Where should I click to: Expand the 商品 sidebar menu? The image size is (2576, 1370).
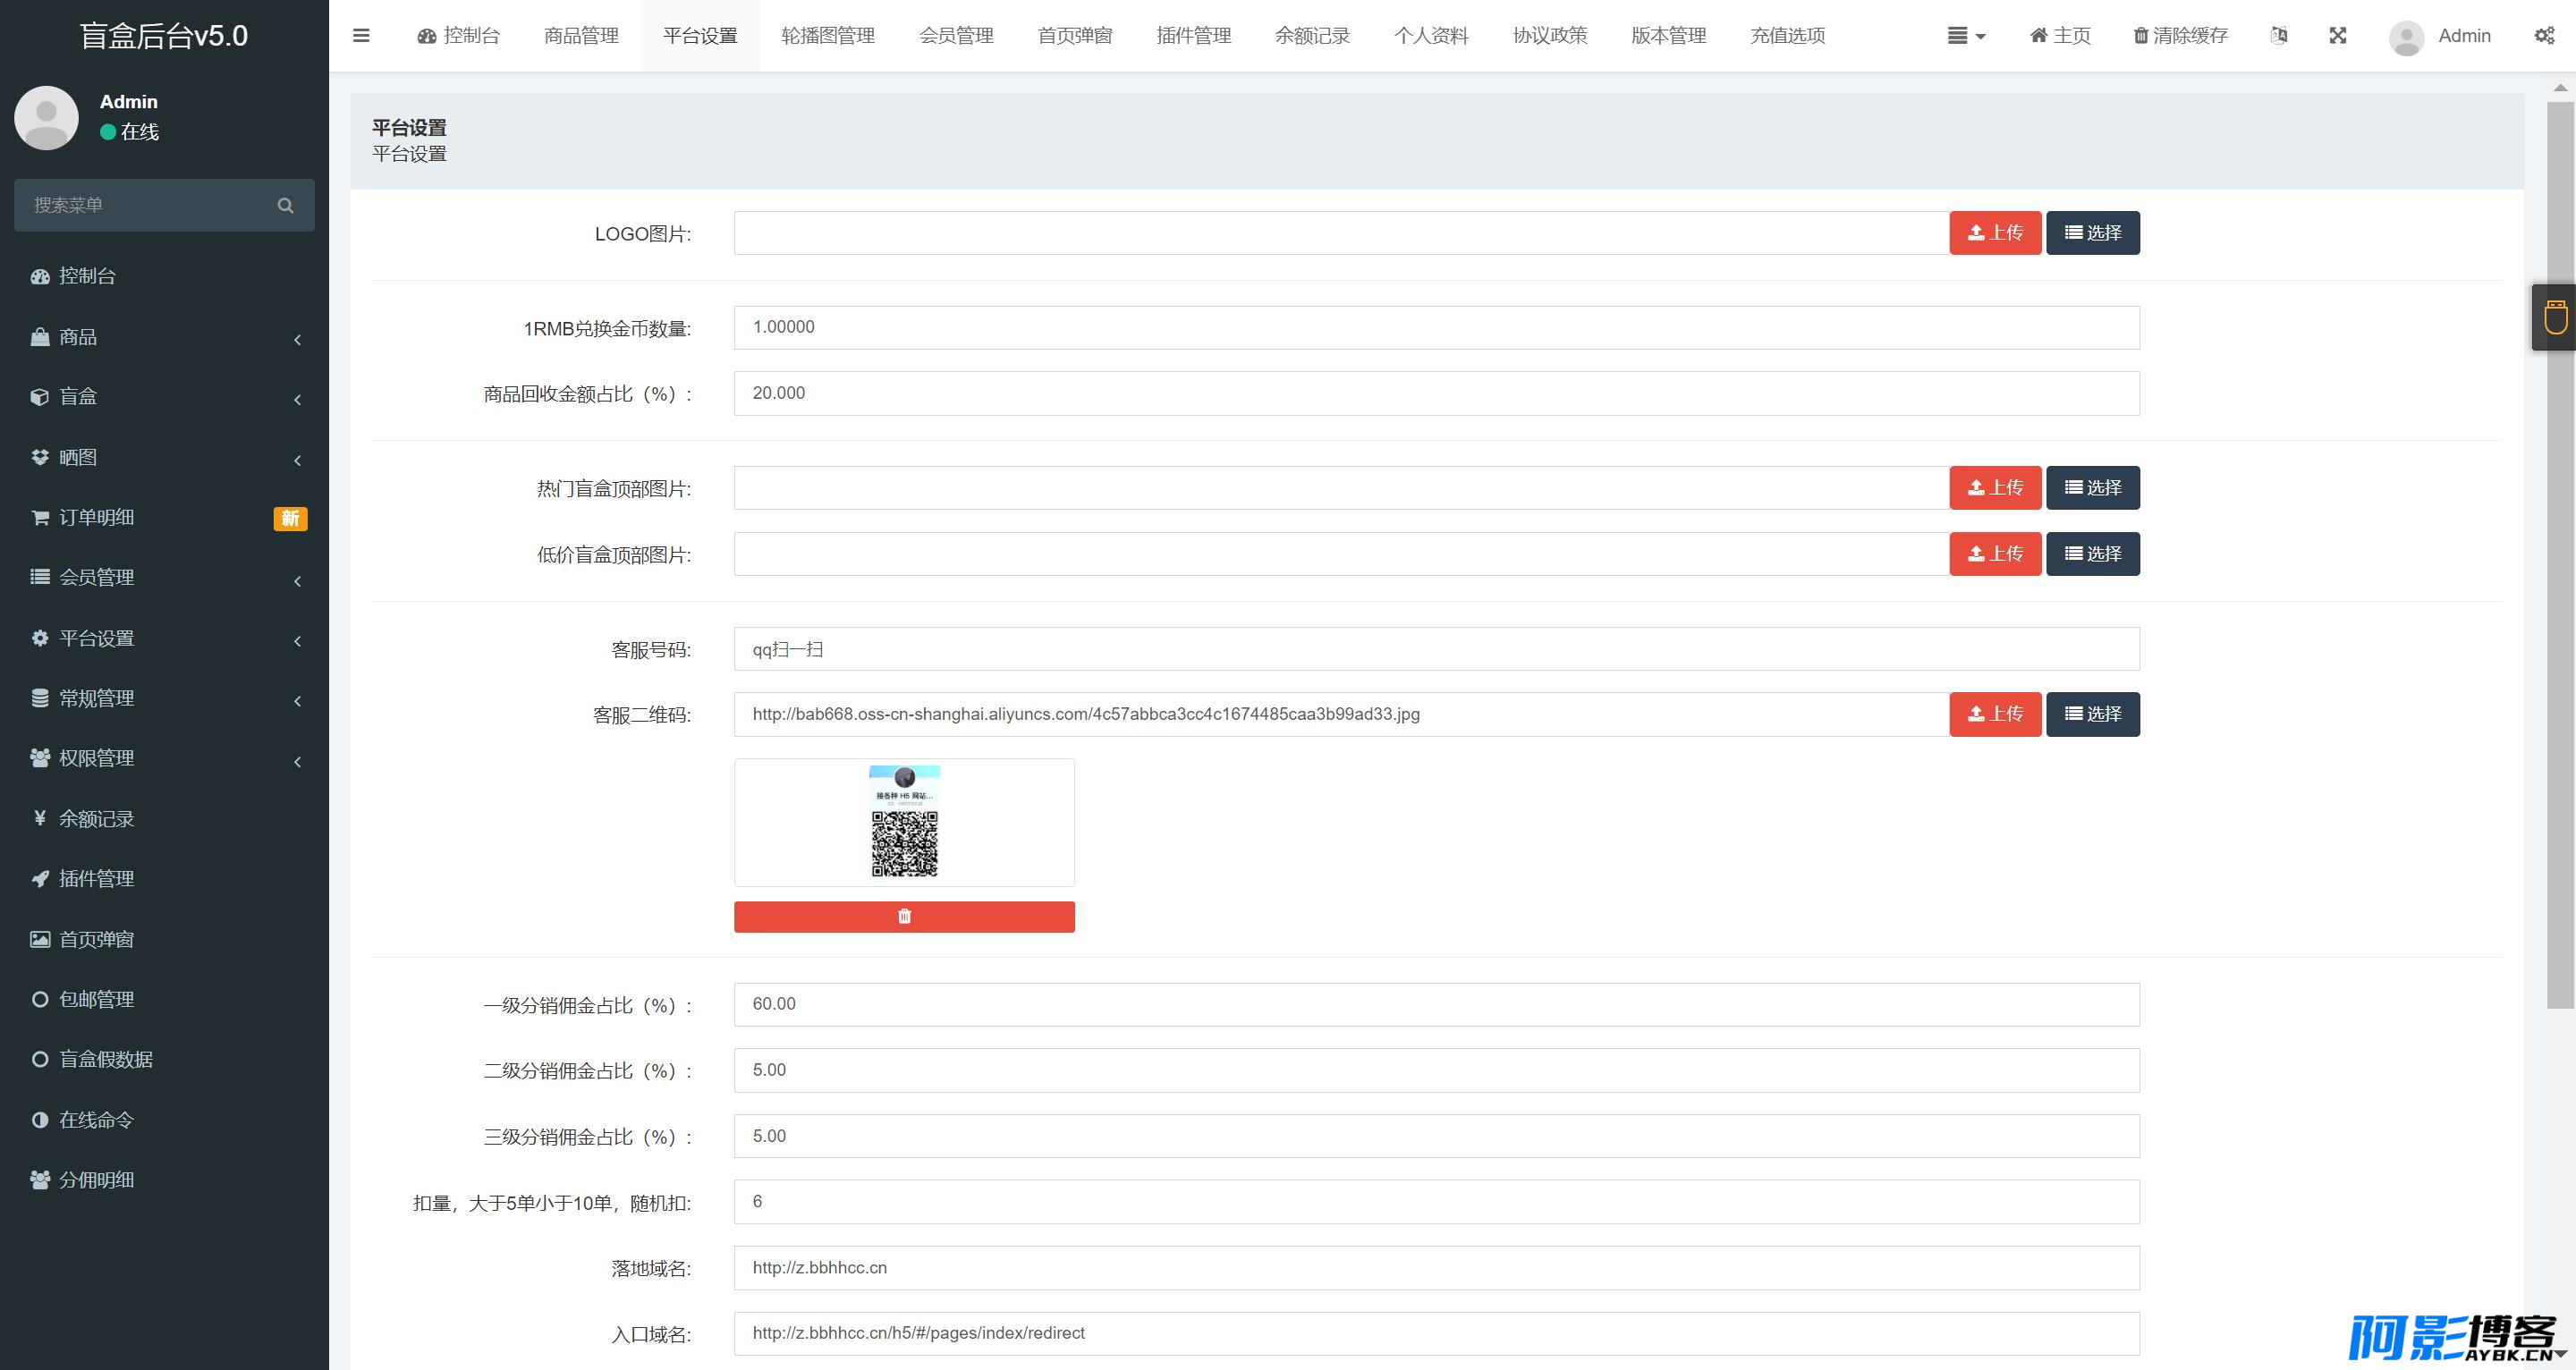tap(164, 337)
